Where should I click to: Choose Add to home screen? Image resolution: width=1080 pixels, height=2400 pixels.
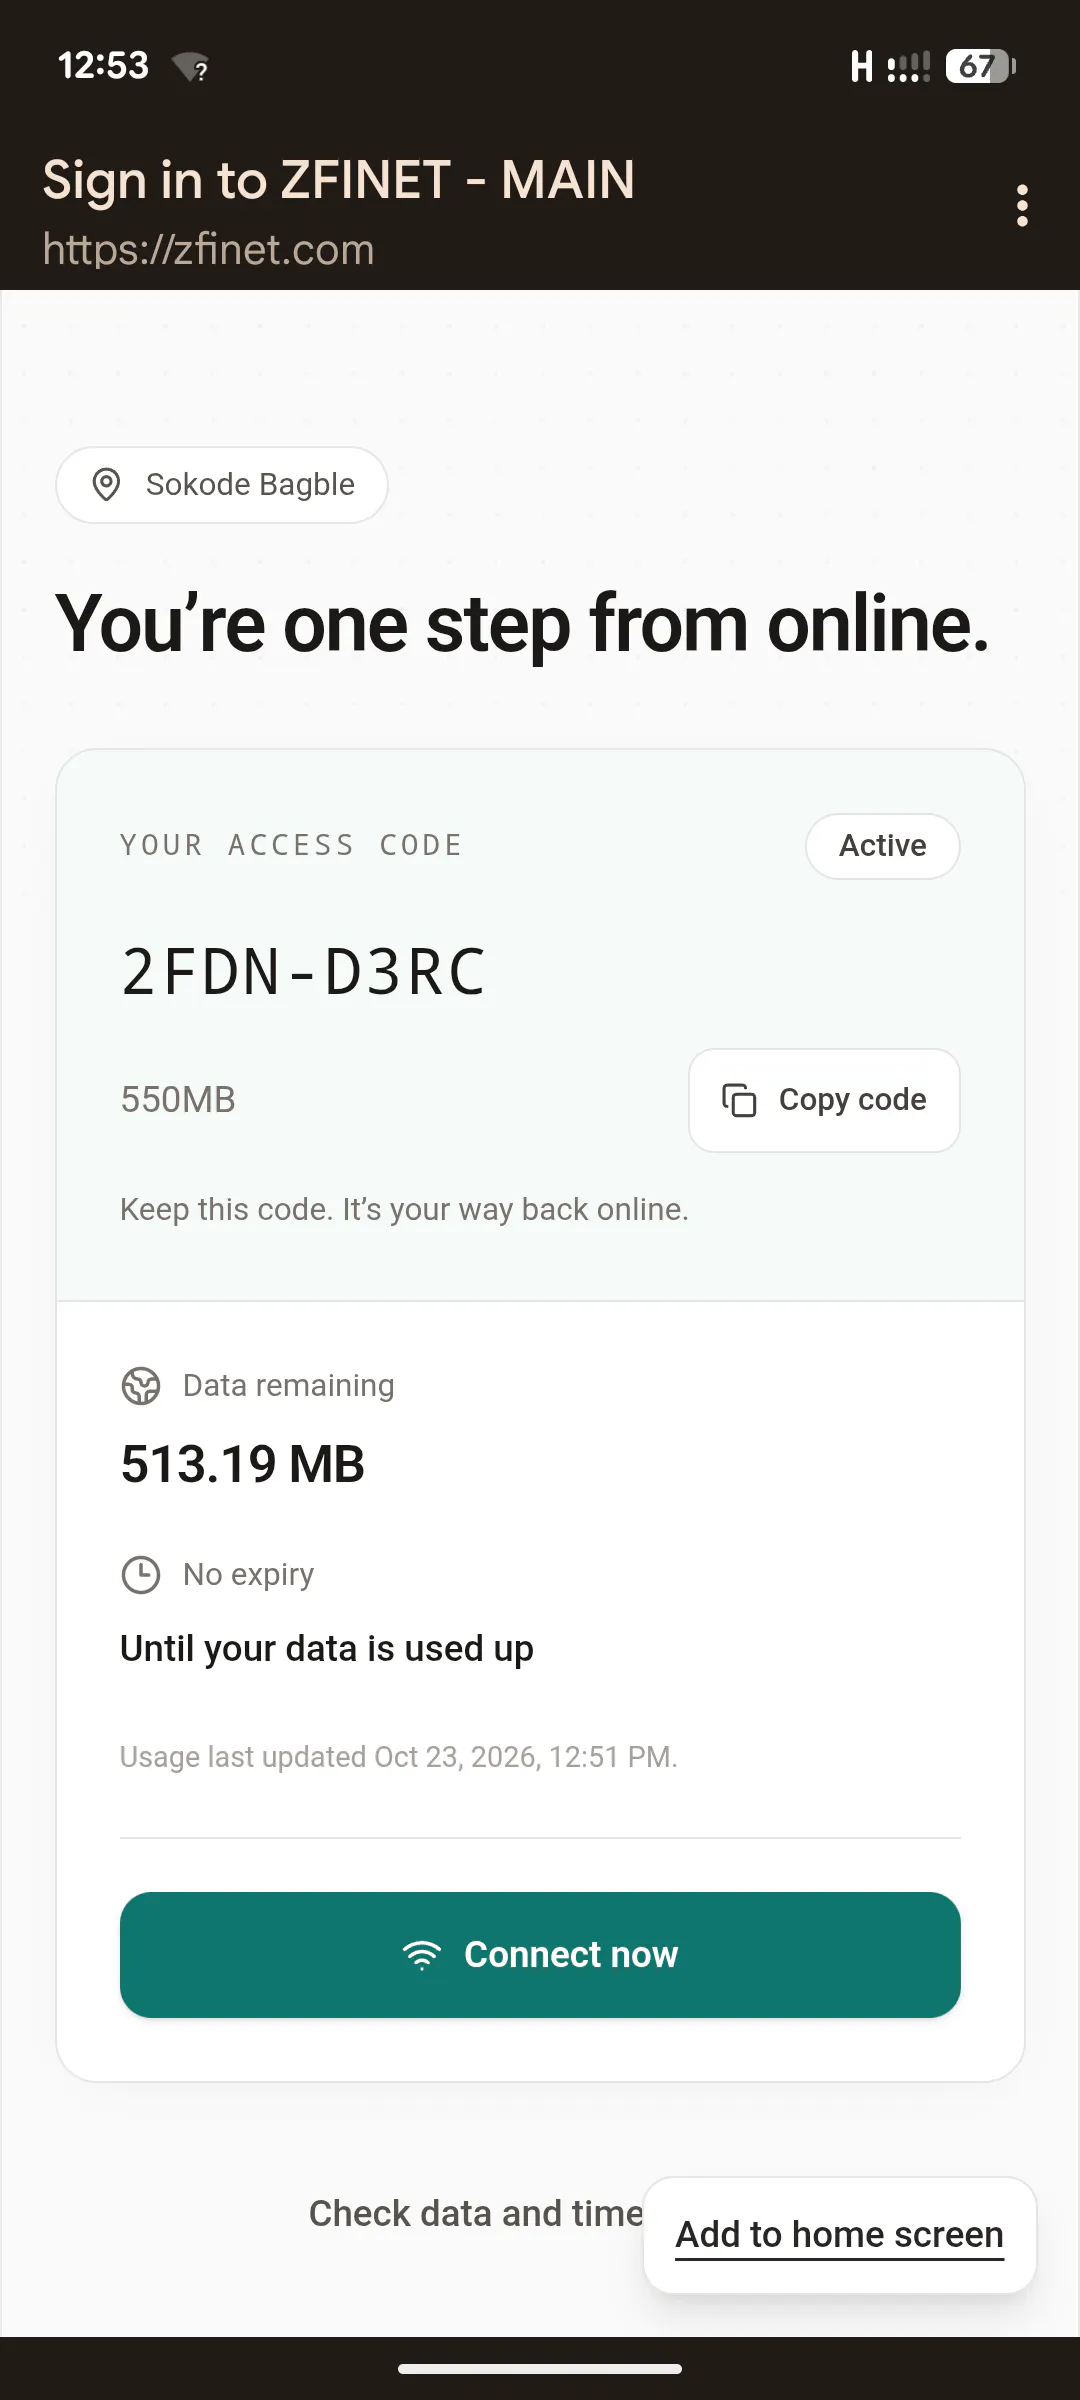point(840,2235)
